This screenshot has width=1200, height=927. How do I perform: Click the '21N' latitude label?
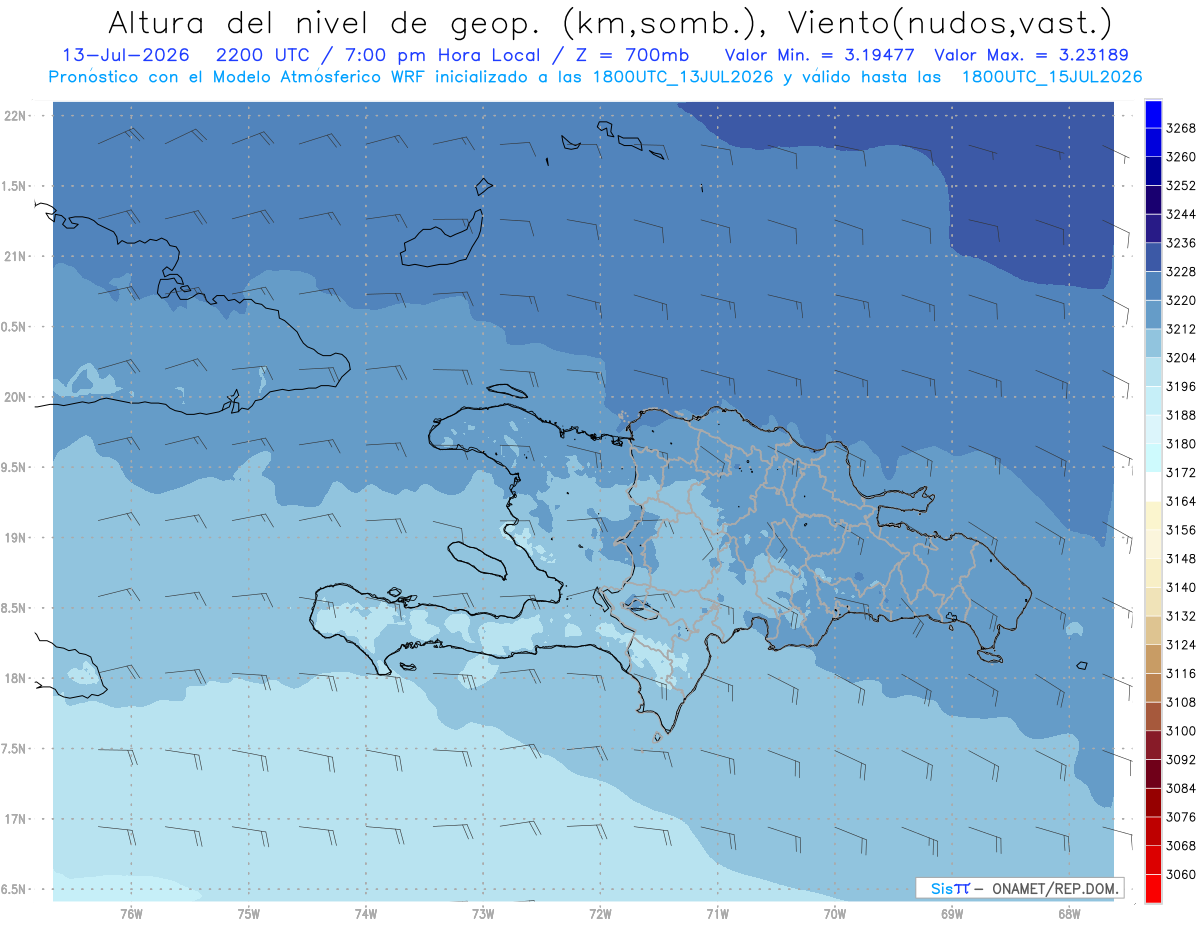point(15,257)
